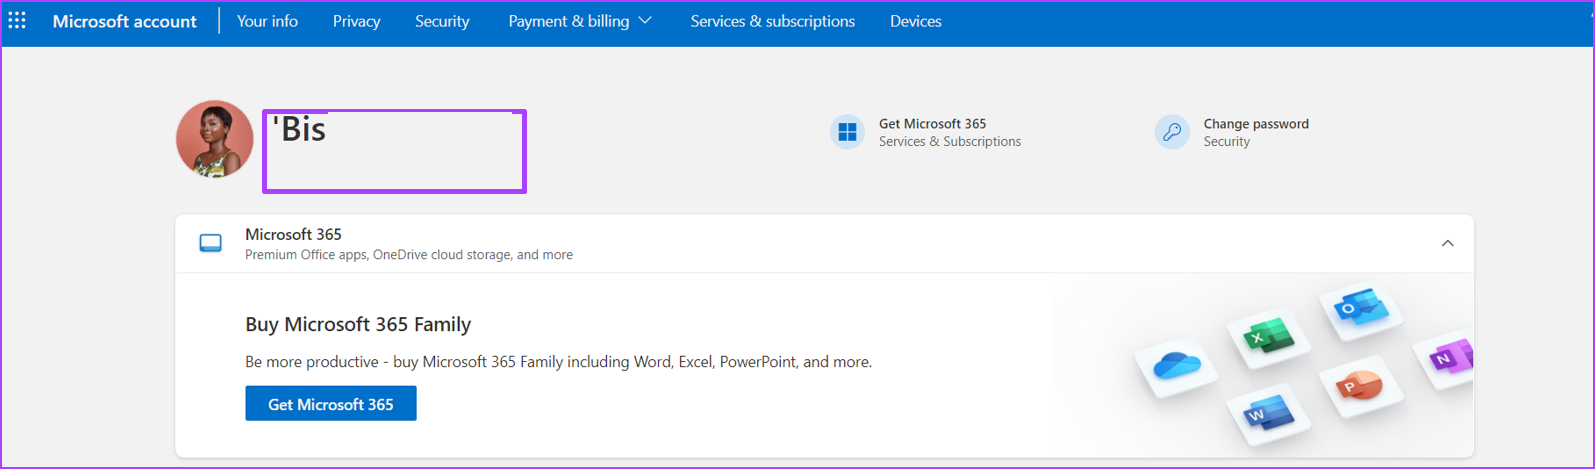Click Services & Subscriptions subtitle text

[950, 142]
